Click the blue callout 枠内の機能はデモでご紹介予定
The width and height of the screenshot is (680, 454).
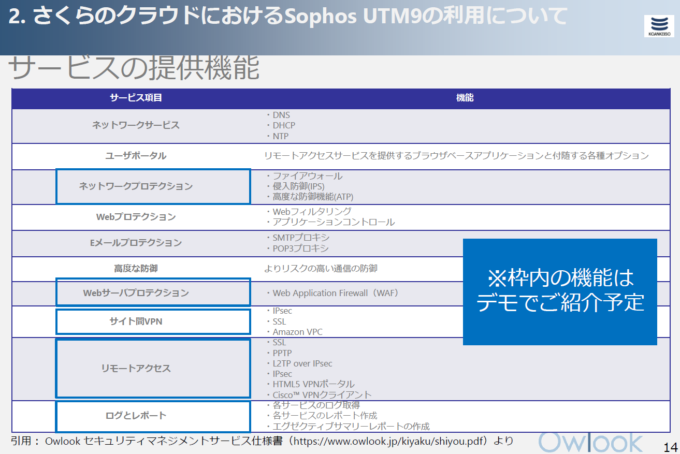point(560,292)
